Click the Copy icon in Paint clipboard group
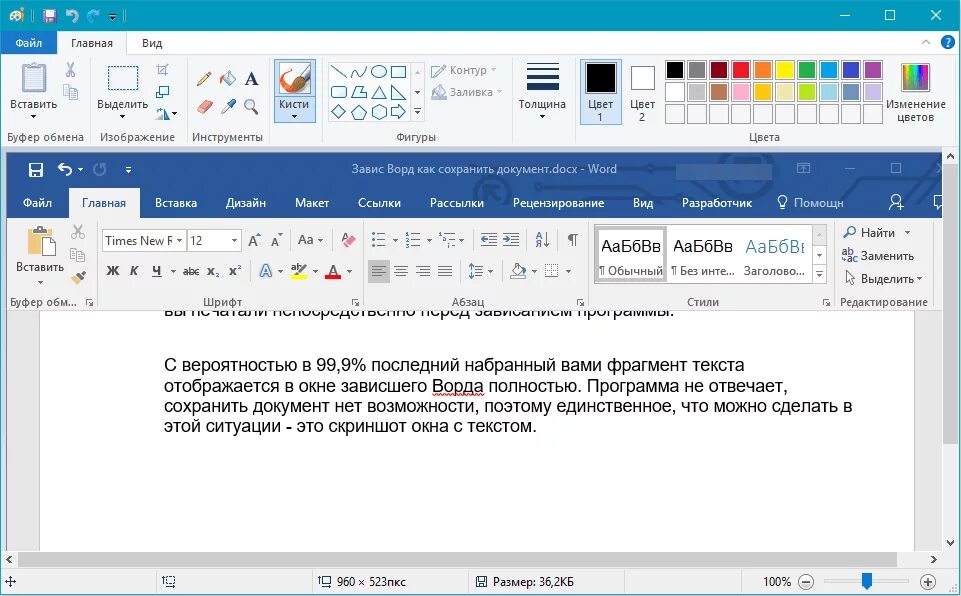961x596 pixels. tap(70, 92)
